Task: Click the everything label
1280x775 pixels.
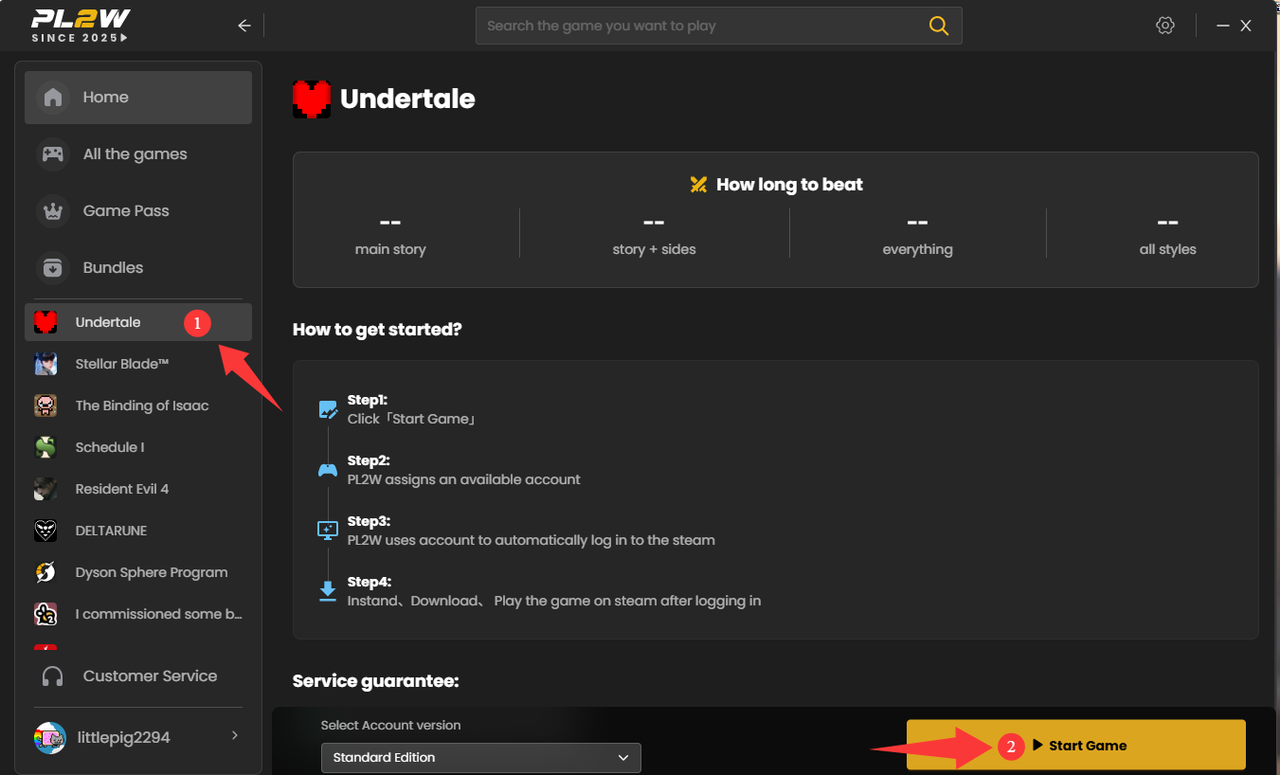Action: point(917,249)
